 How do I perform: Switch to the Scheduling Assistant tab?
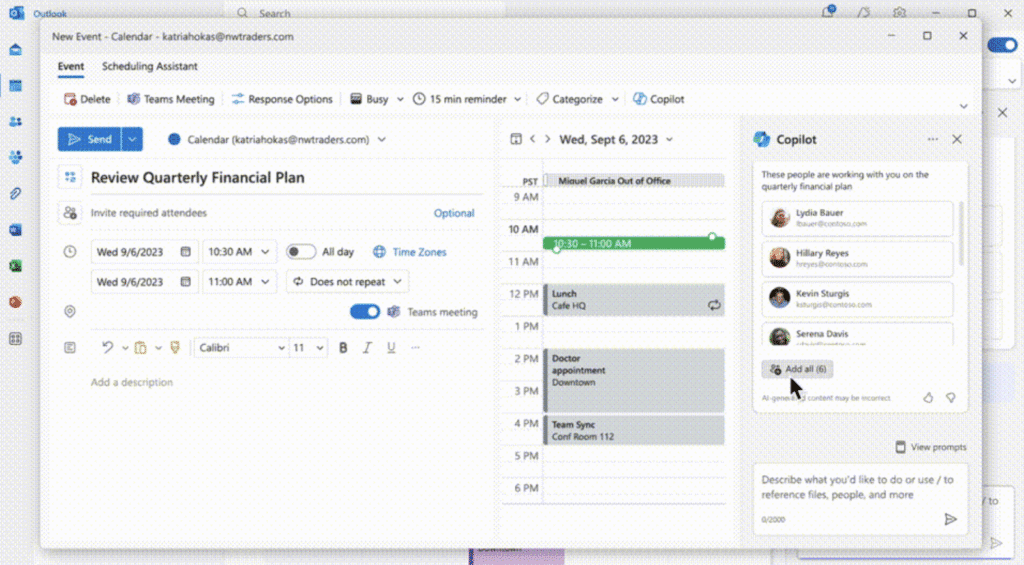pyautogui.click(x=150, y=66)
